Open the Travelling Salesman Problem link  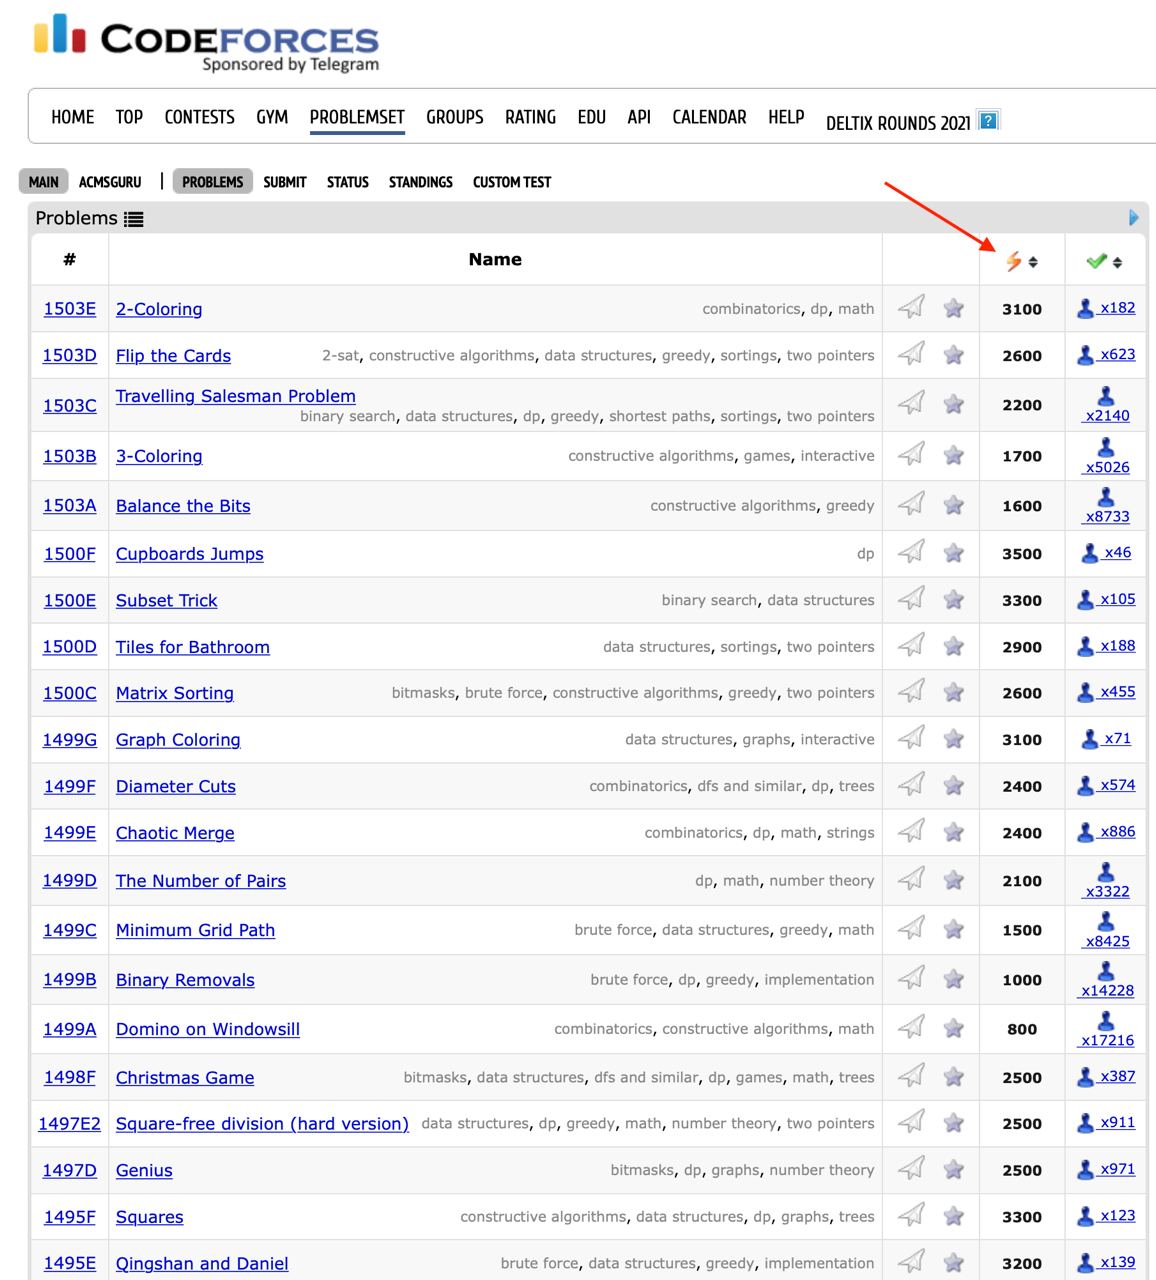pos(236,396)
